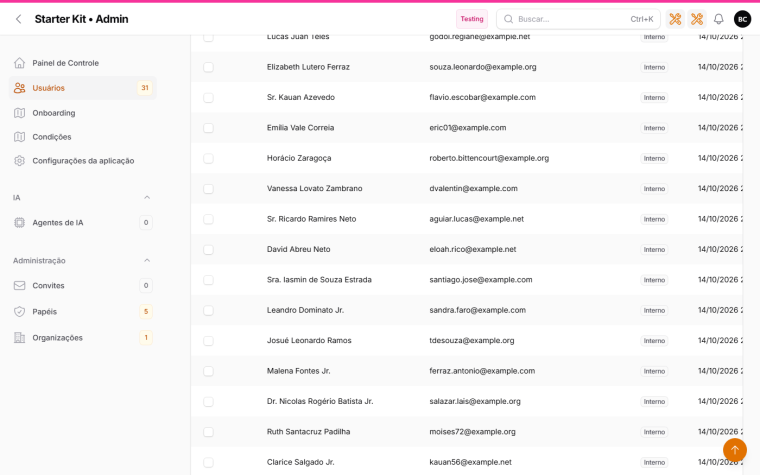Click email aguiar.lucas@example.net
Viewport: 760px width, 475px height.
pyautogui.click(x=476, y=219)
